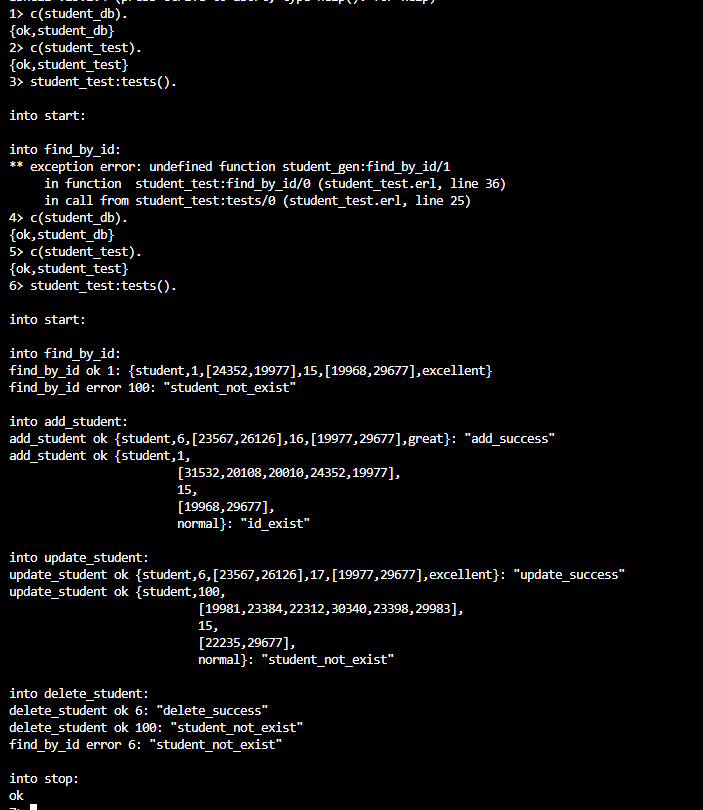This screenshot has width=703, height=810.
Task: Click the "exception error" message line
Action: pyautogui.click(x=237, y=166)
